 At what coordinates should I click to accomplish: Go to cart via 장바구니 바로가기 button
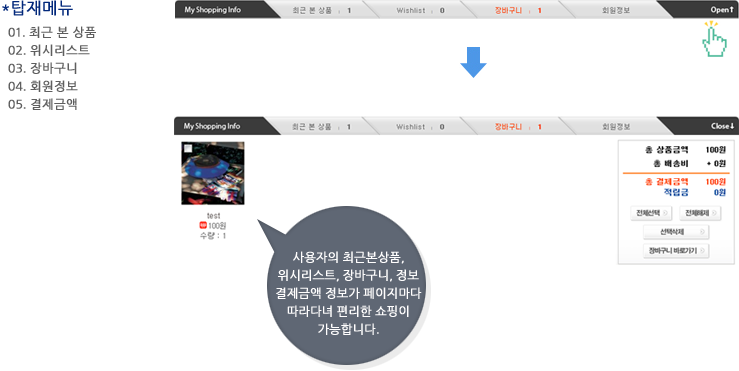click(676, 251)
